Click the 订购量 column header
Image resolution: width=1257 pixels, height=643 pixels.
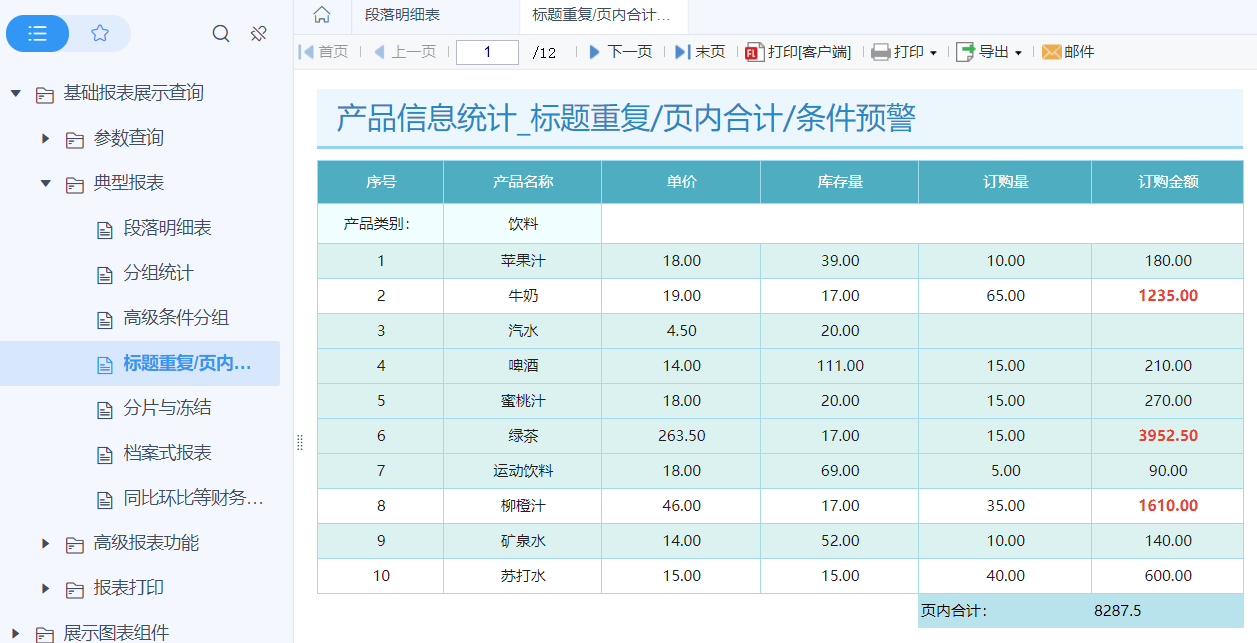click(1005, 182)
